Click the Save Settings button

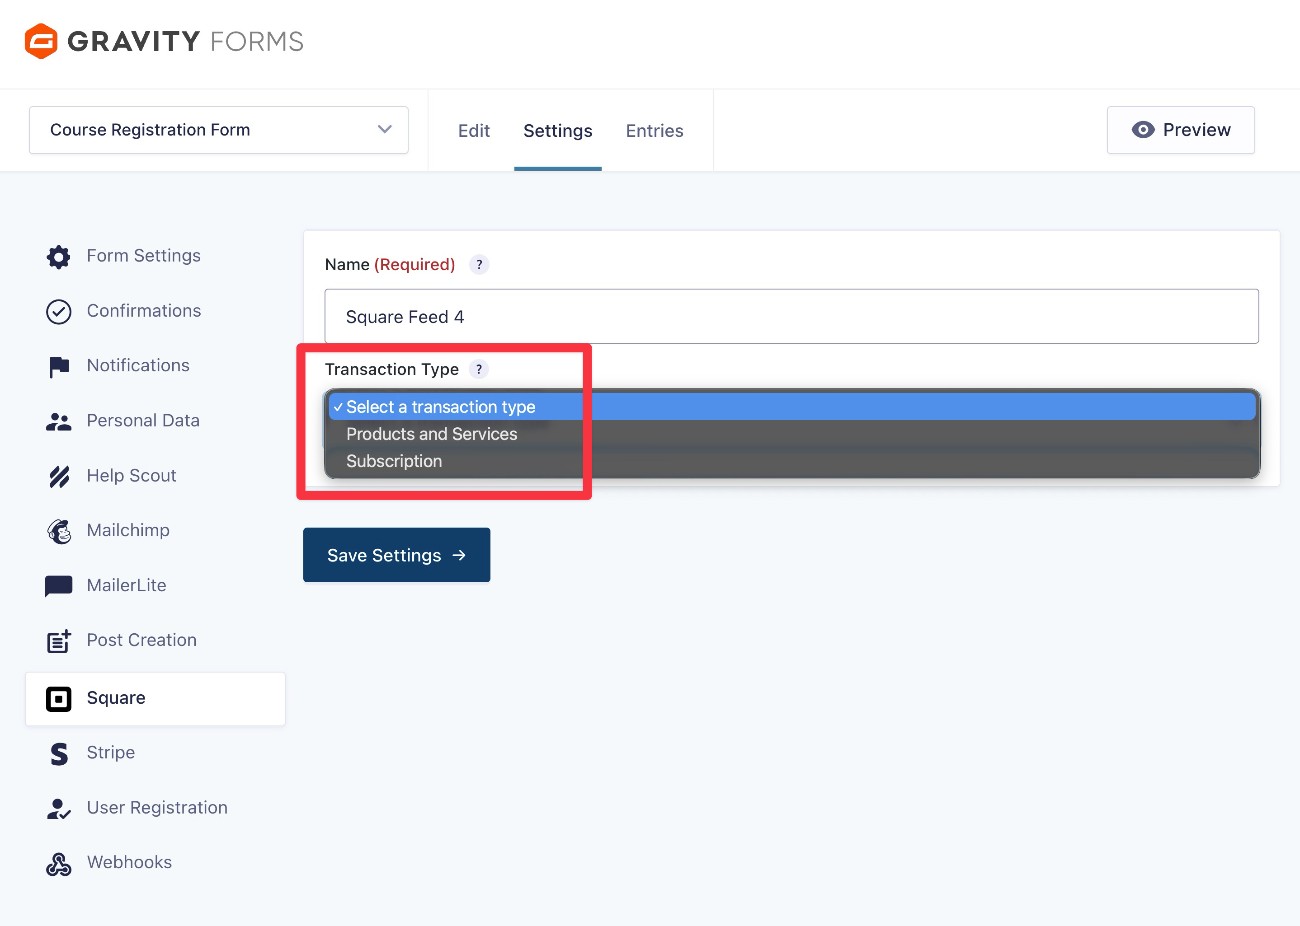tap(396, 555)
